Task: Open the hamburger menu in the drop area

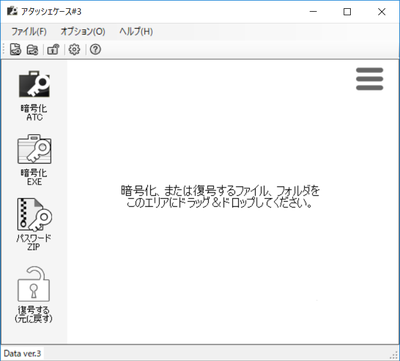Action: tap(369, 79)
